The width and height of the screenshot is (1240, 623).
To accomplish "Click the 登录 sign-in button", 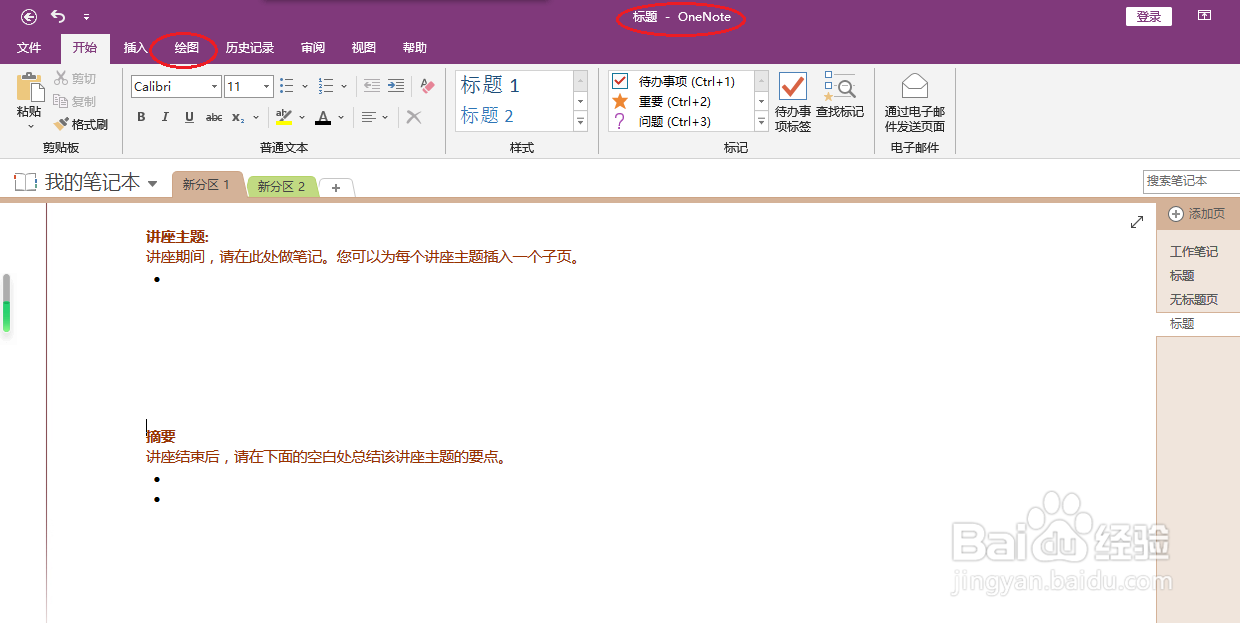I will tap(1149, 16).
